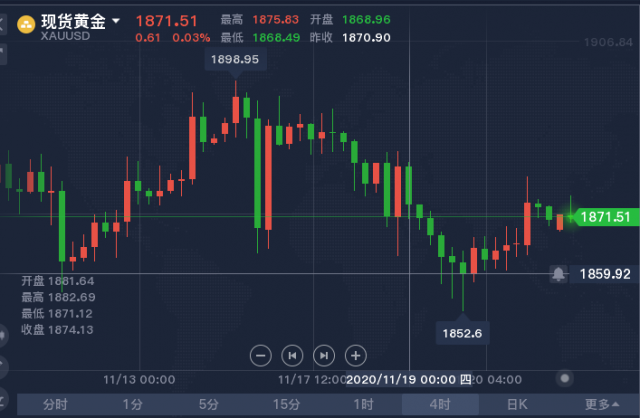Click the 1859.92 alert price label

pyautogui.click(x=605, y=274)
